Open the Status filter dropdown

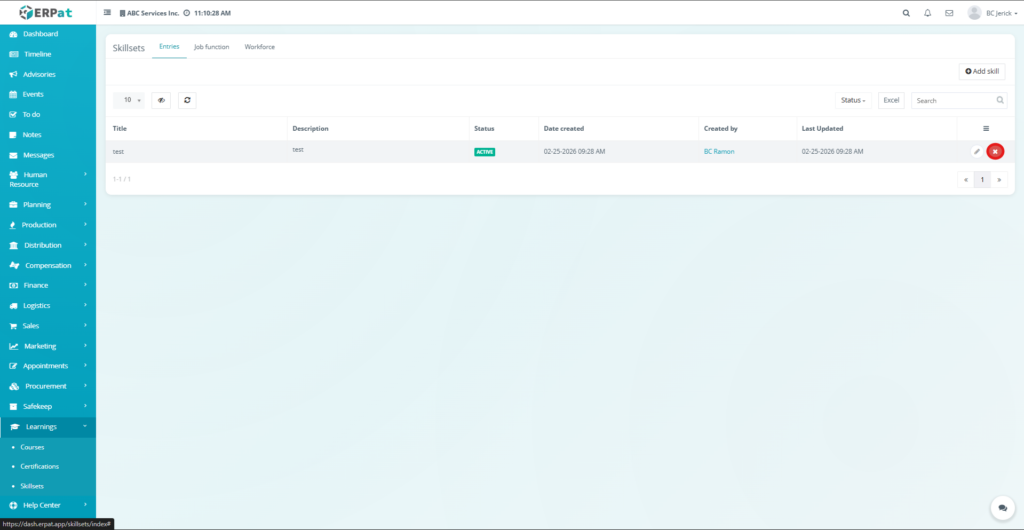(x=853, y=100)
